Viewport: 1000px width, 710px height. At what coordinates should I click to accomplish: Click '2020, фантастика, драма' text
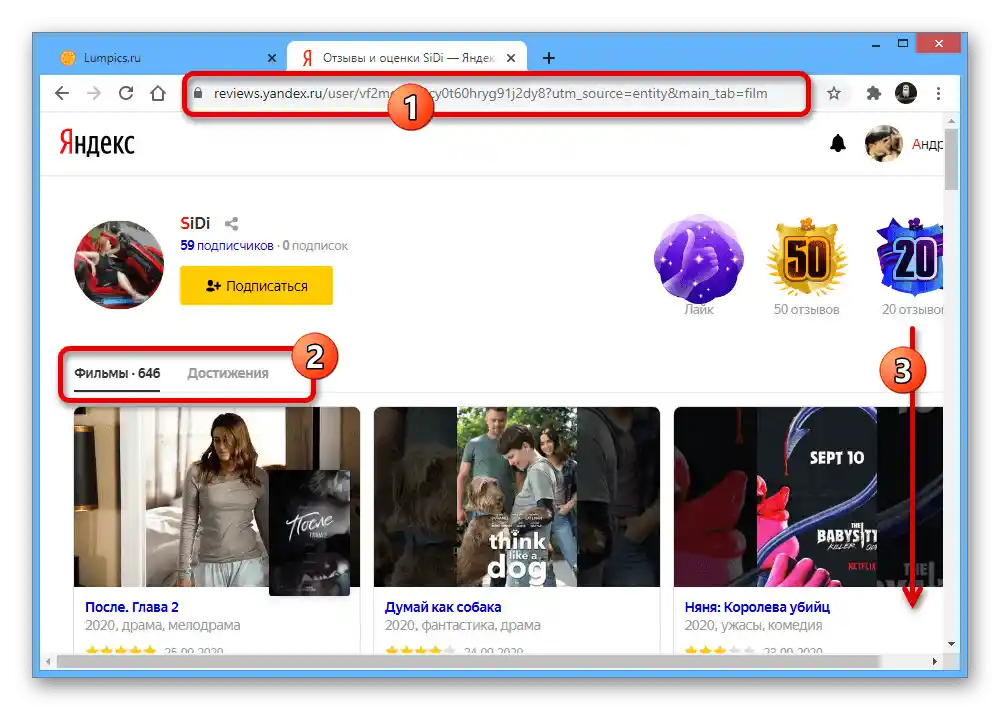click(462, 625)
